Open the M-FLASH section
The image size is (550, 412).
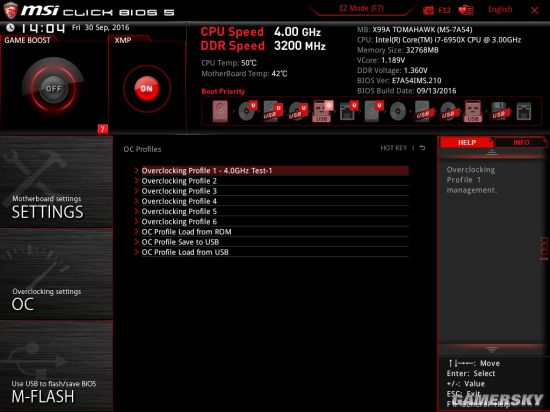click(x=56, y=366)
